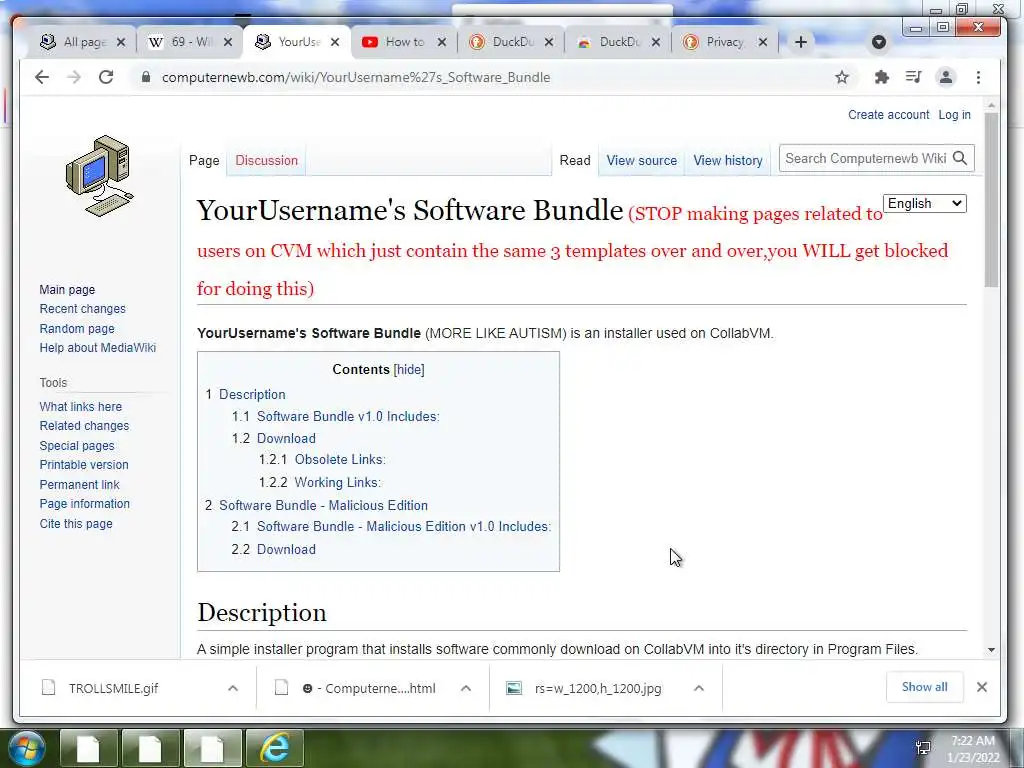
Task: Click the browser forward arrow
Action: tap(74, 77)
